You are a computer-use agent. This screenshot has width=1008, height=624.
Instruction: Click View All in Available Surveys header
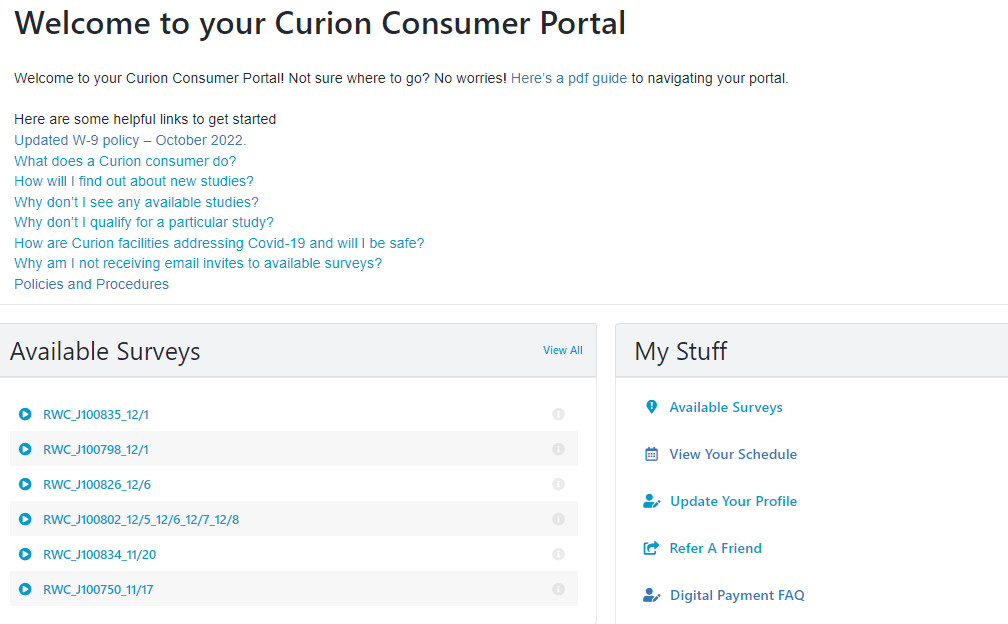(562, 350)
